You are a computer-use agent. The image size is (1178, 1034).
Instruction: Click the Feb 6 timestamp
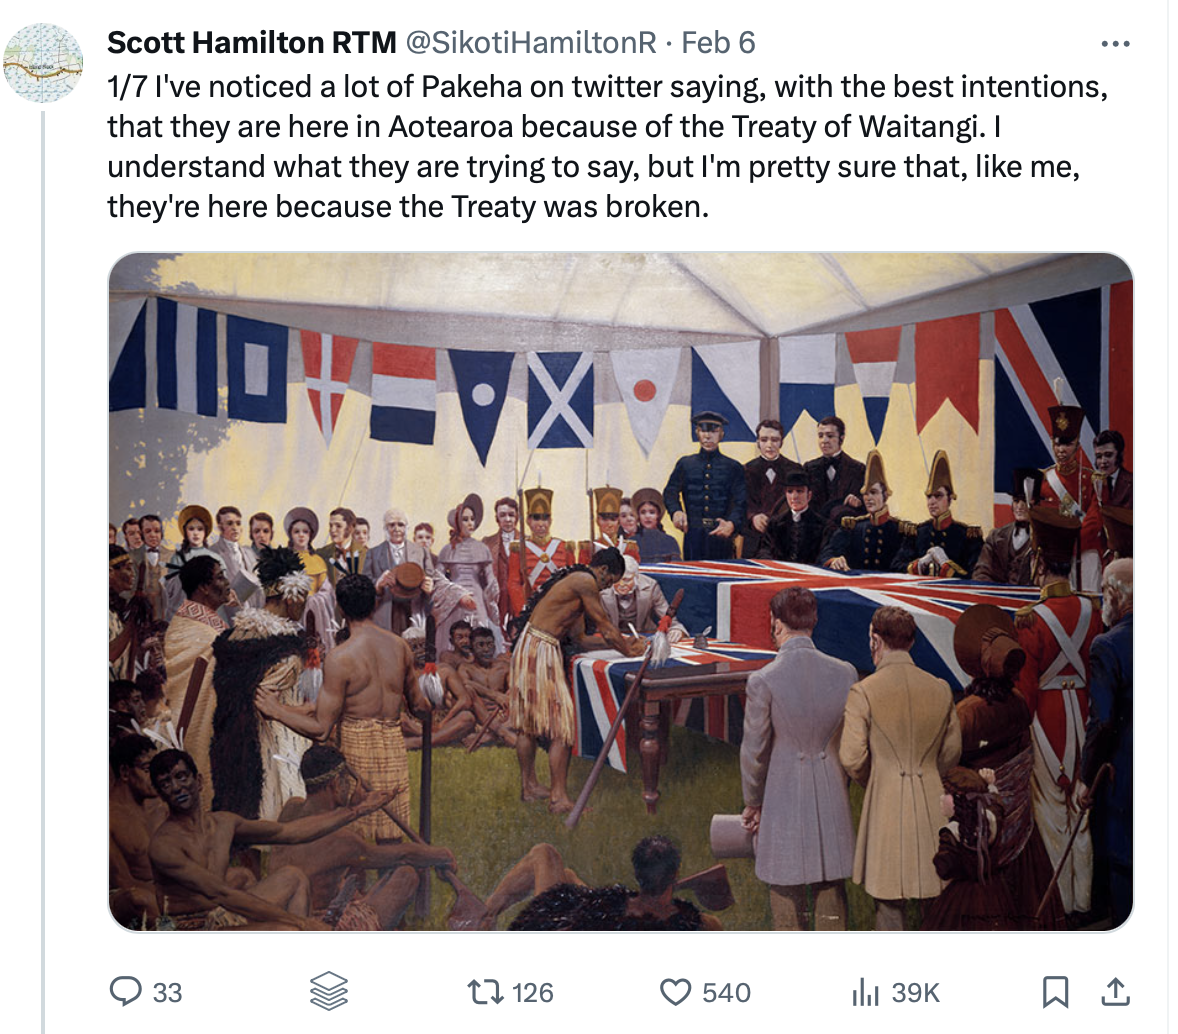pos(717,43)
